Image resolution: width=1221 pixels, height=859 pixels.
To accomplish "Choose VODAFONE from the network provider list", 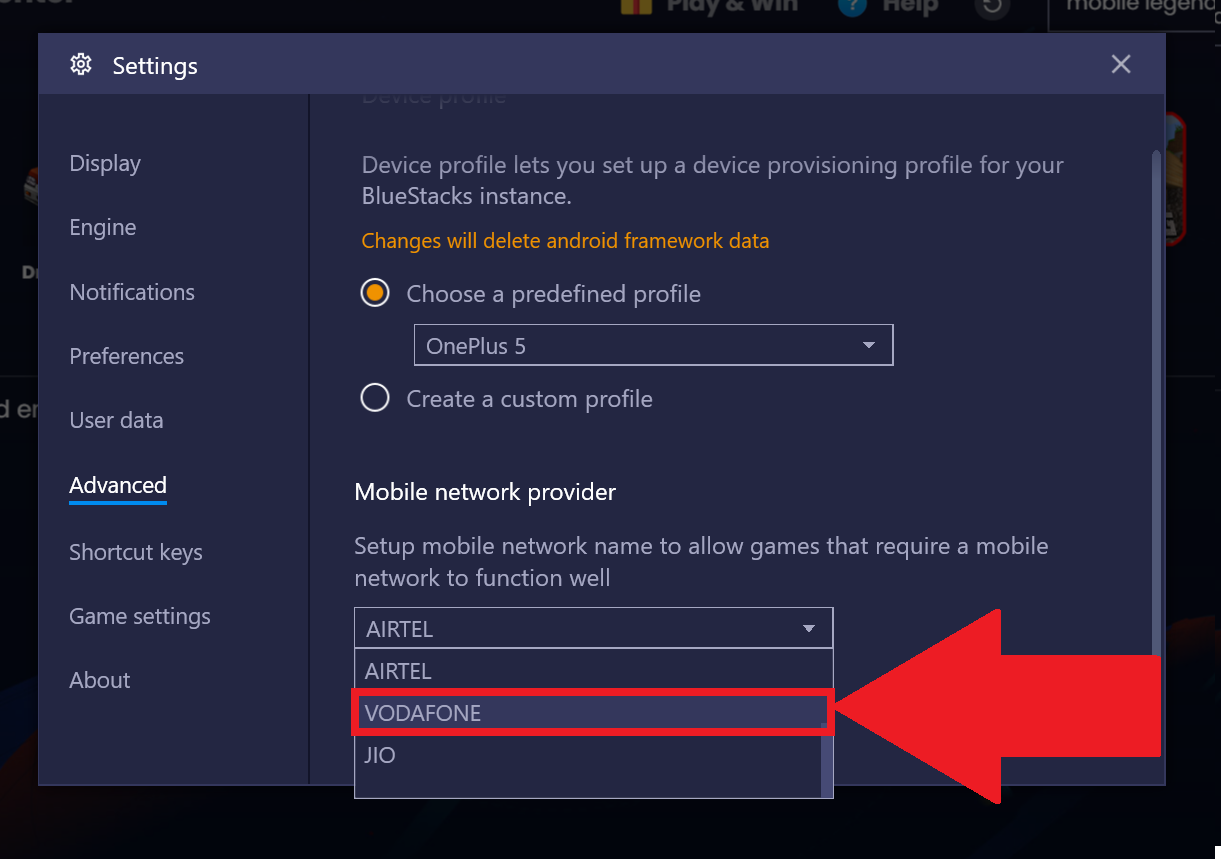I will 593,713.
